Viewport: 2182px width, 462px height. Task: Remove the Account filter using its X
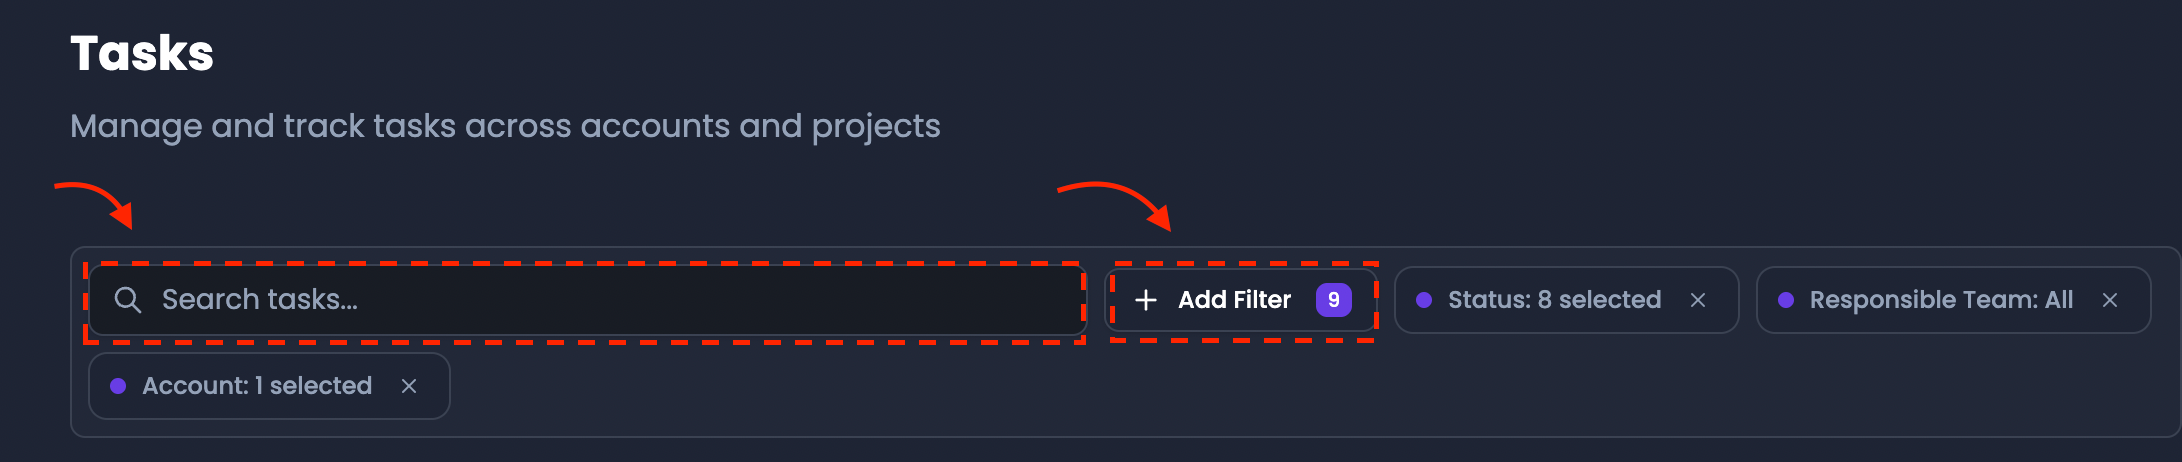(x=409, y=386)
